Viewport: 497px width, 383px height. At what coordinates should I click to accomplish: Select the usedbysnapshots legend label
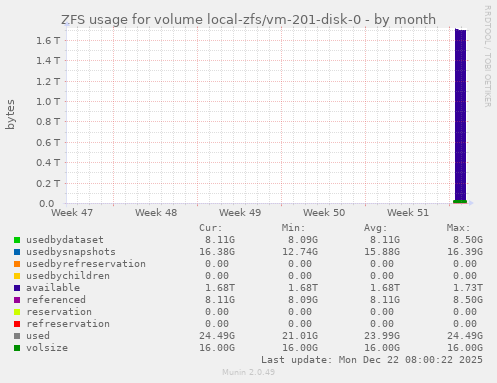71,252
